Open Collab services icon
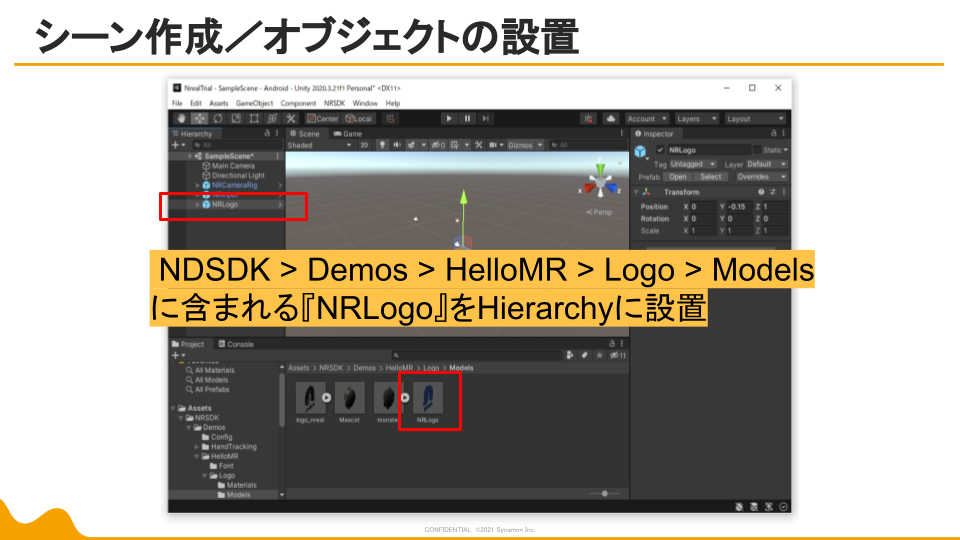 point(588,119)
